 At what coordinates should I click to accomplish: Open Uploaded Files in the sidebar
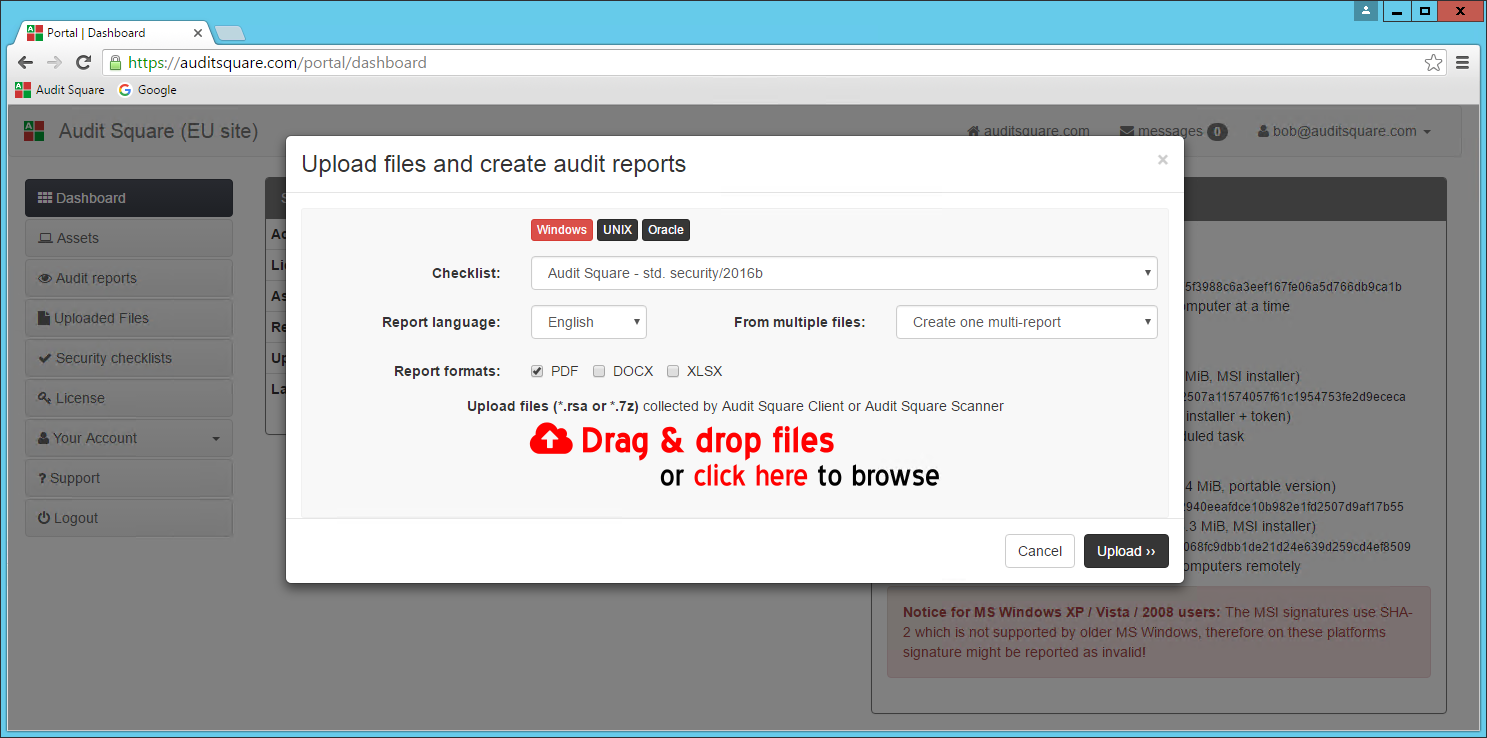[x=129, y=318]
